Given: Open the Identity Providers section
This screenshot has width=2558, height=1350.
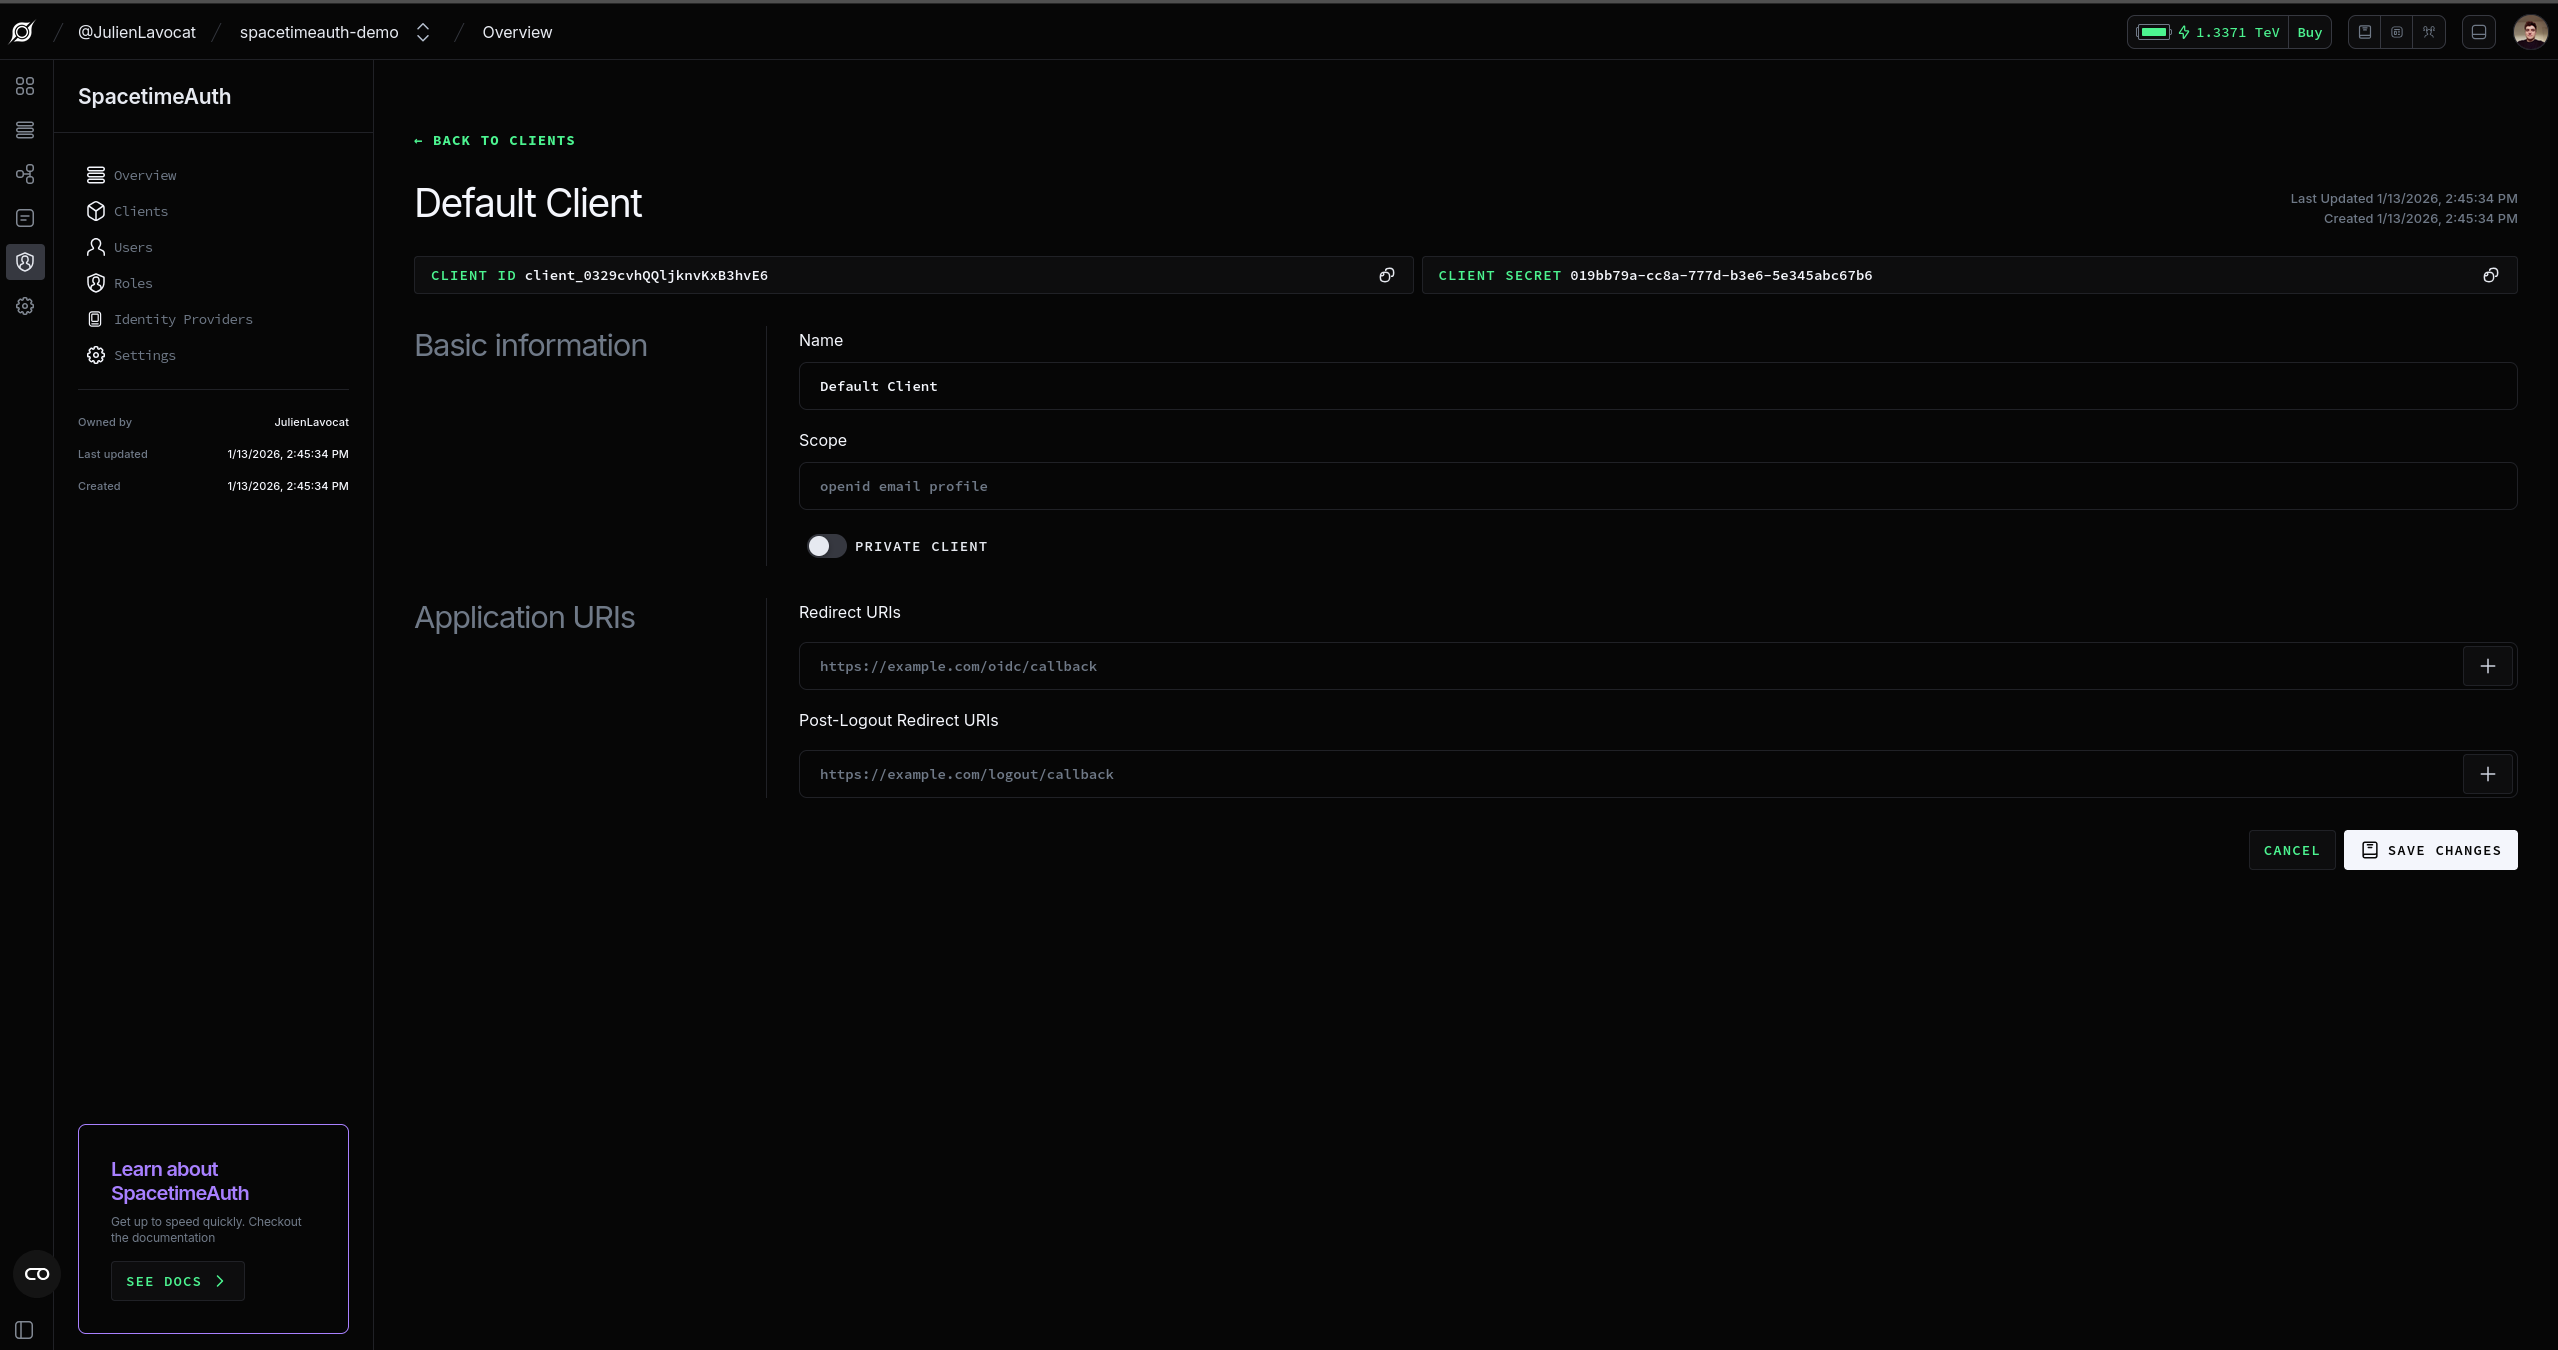Looking at the screenshot, I should [x=182, y=319].
